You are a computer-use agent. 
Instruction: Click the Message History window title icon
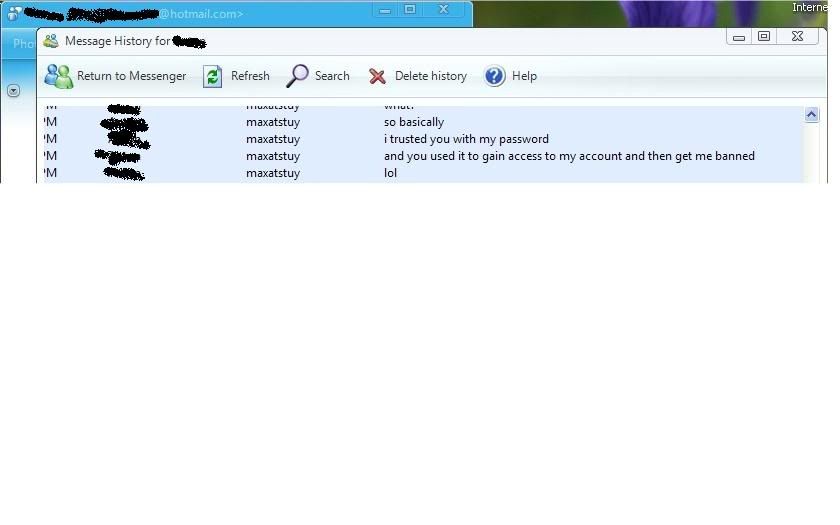(x=51, y=41)
